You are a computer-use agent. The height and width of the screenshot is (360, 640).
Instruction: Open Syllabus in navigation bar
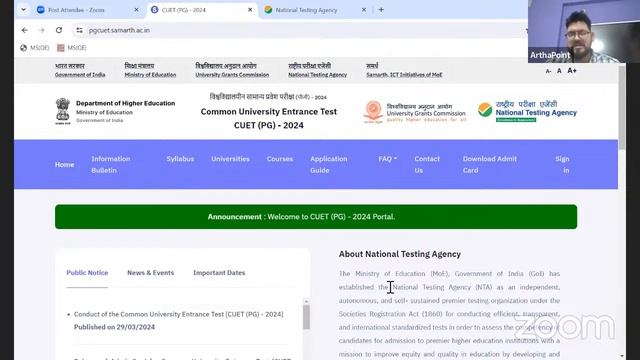coord(180,159)
